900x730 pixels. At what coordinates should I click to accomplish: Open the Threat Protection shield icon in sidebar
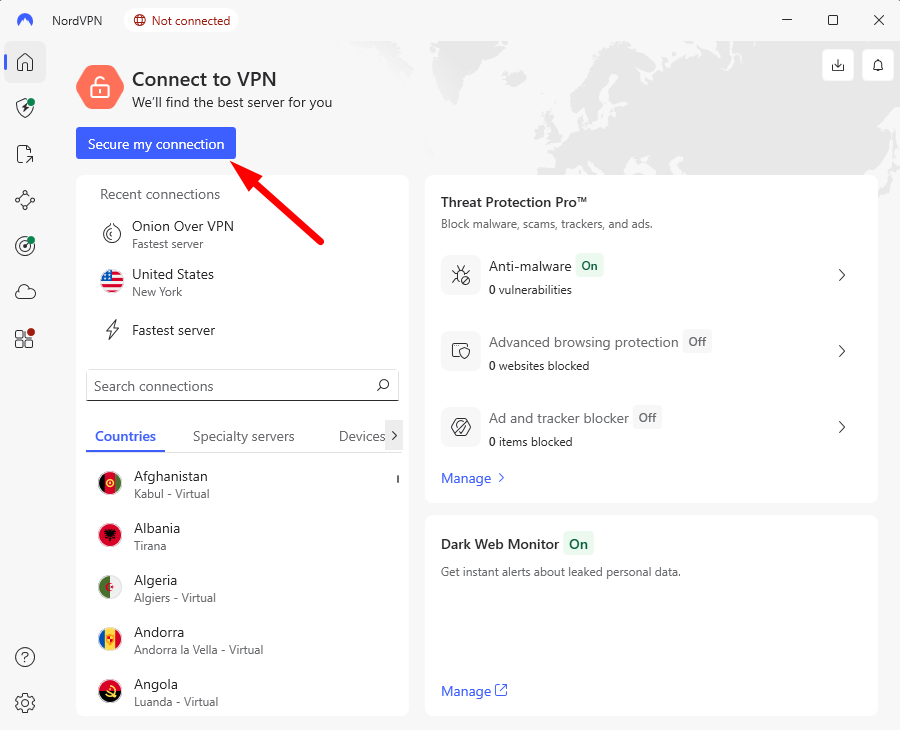pos(25,108)
